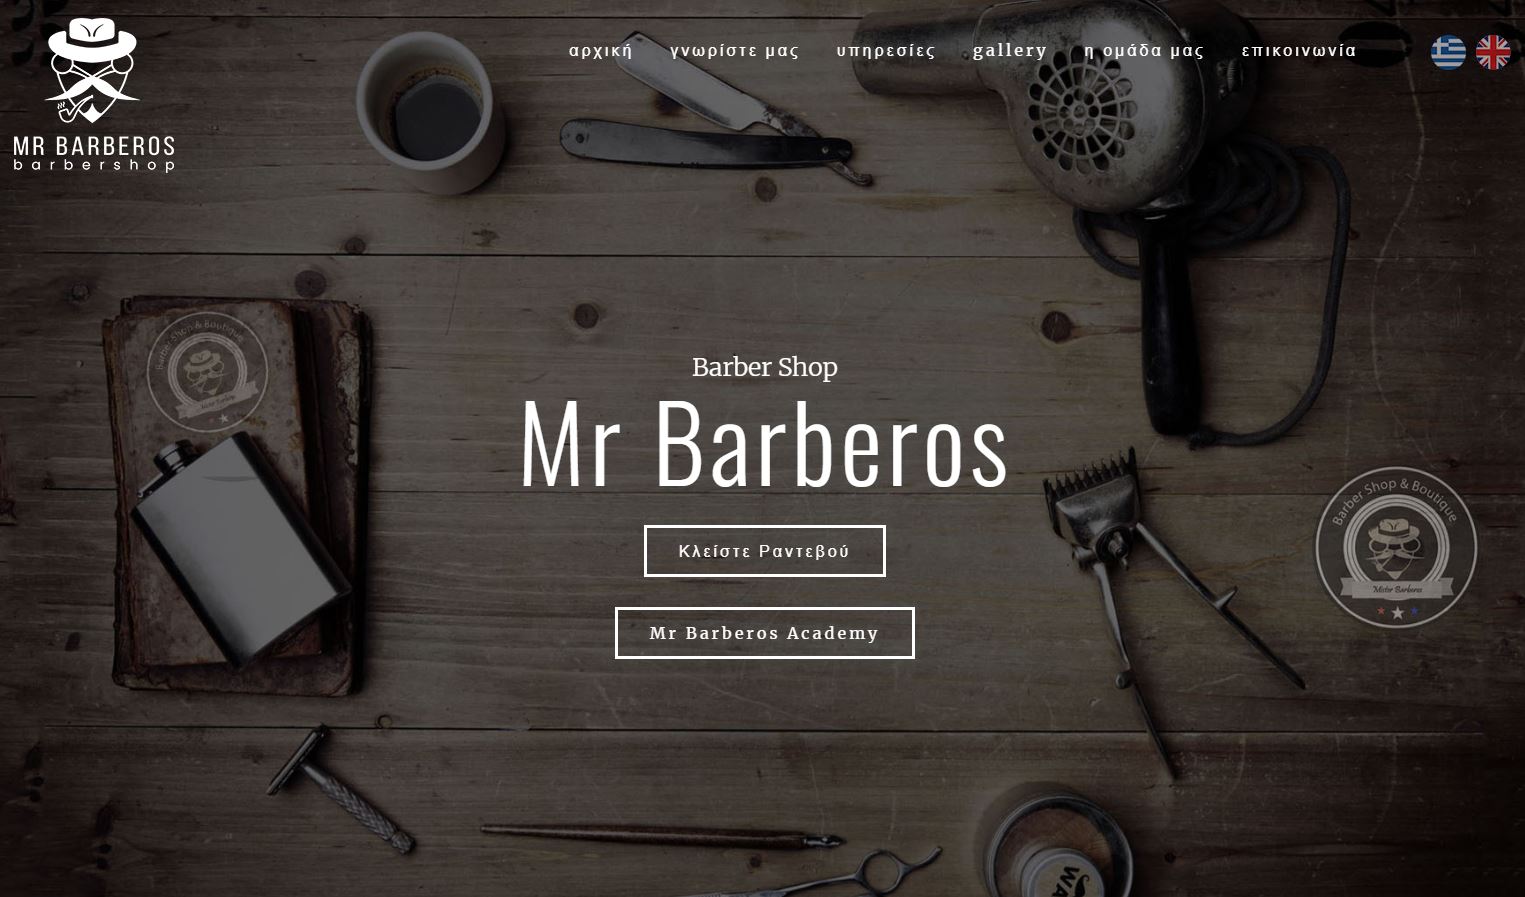Viewport: 1525px width, 897px height.
Task: Open the η ομάδα μας menu item
Action: click(x=1144, y=51)
